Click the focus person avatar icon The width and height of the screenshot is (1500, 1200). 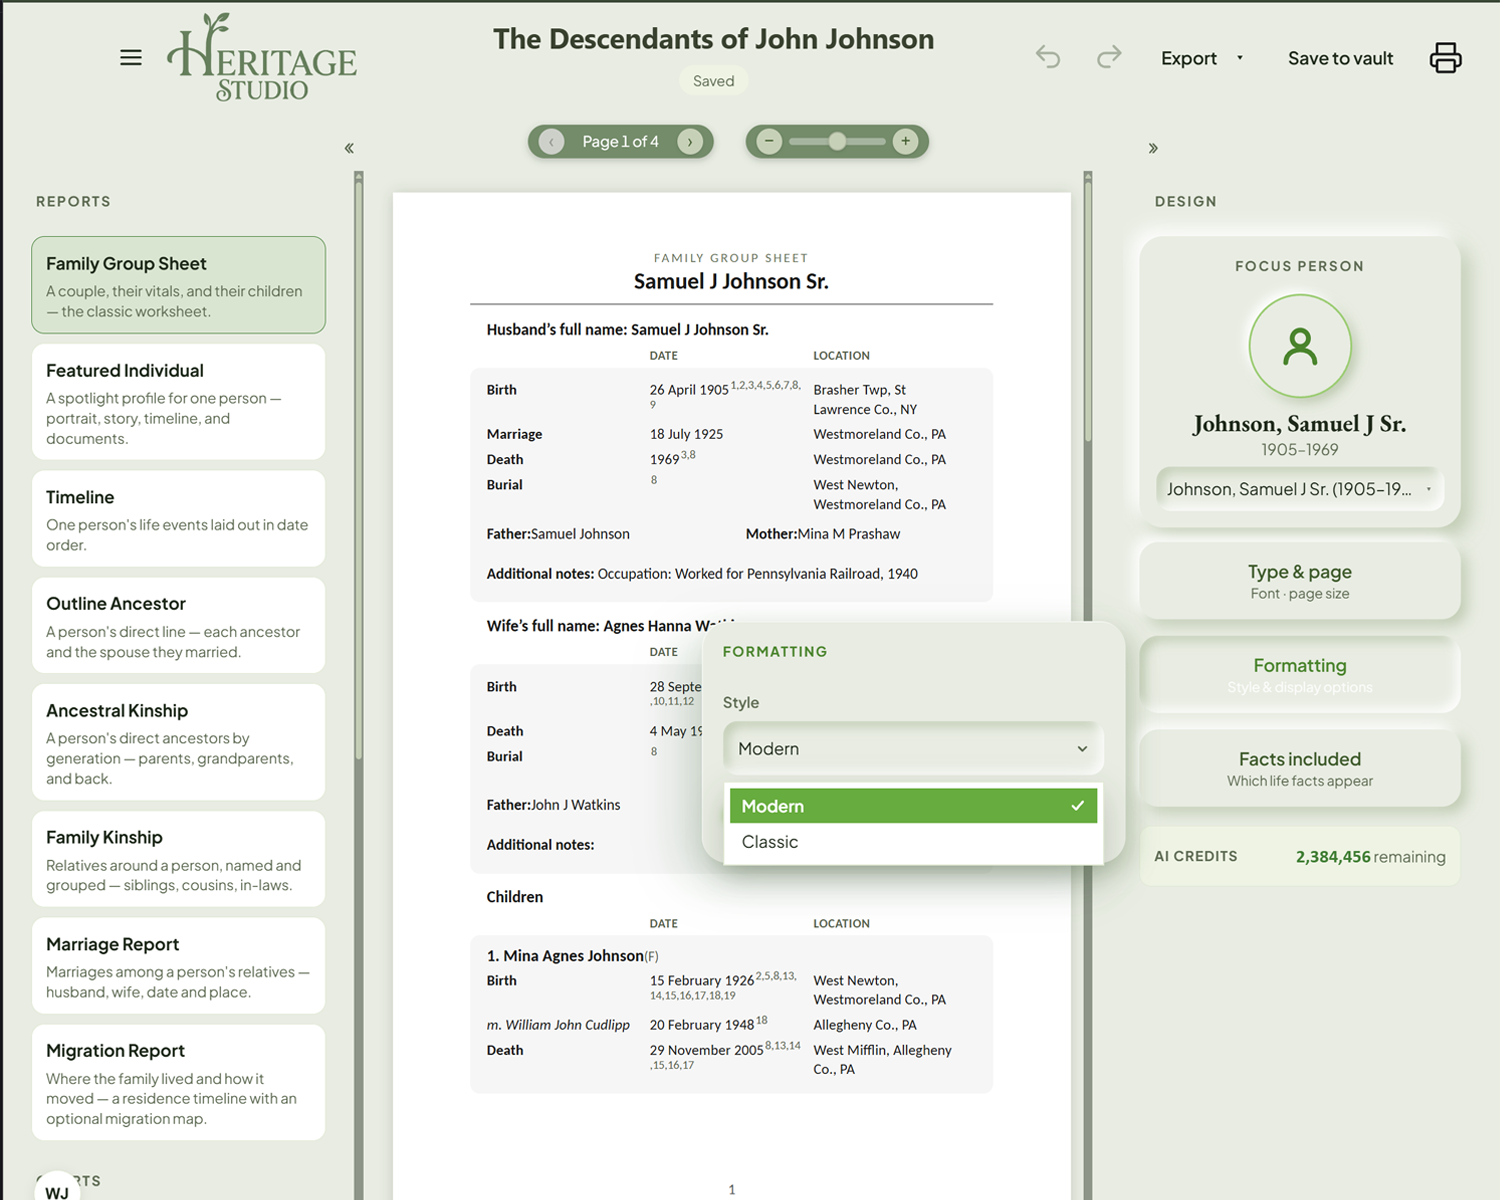tap(1300, 346)
